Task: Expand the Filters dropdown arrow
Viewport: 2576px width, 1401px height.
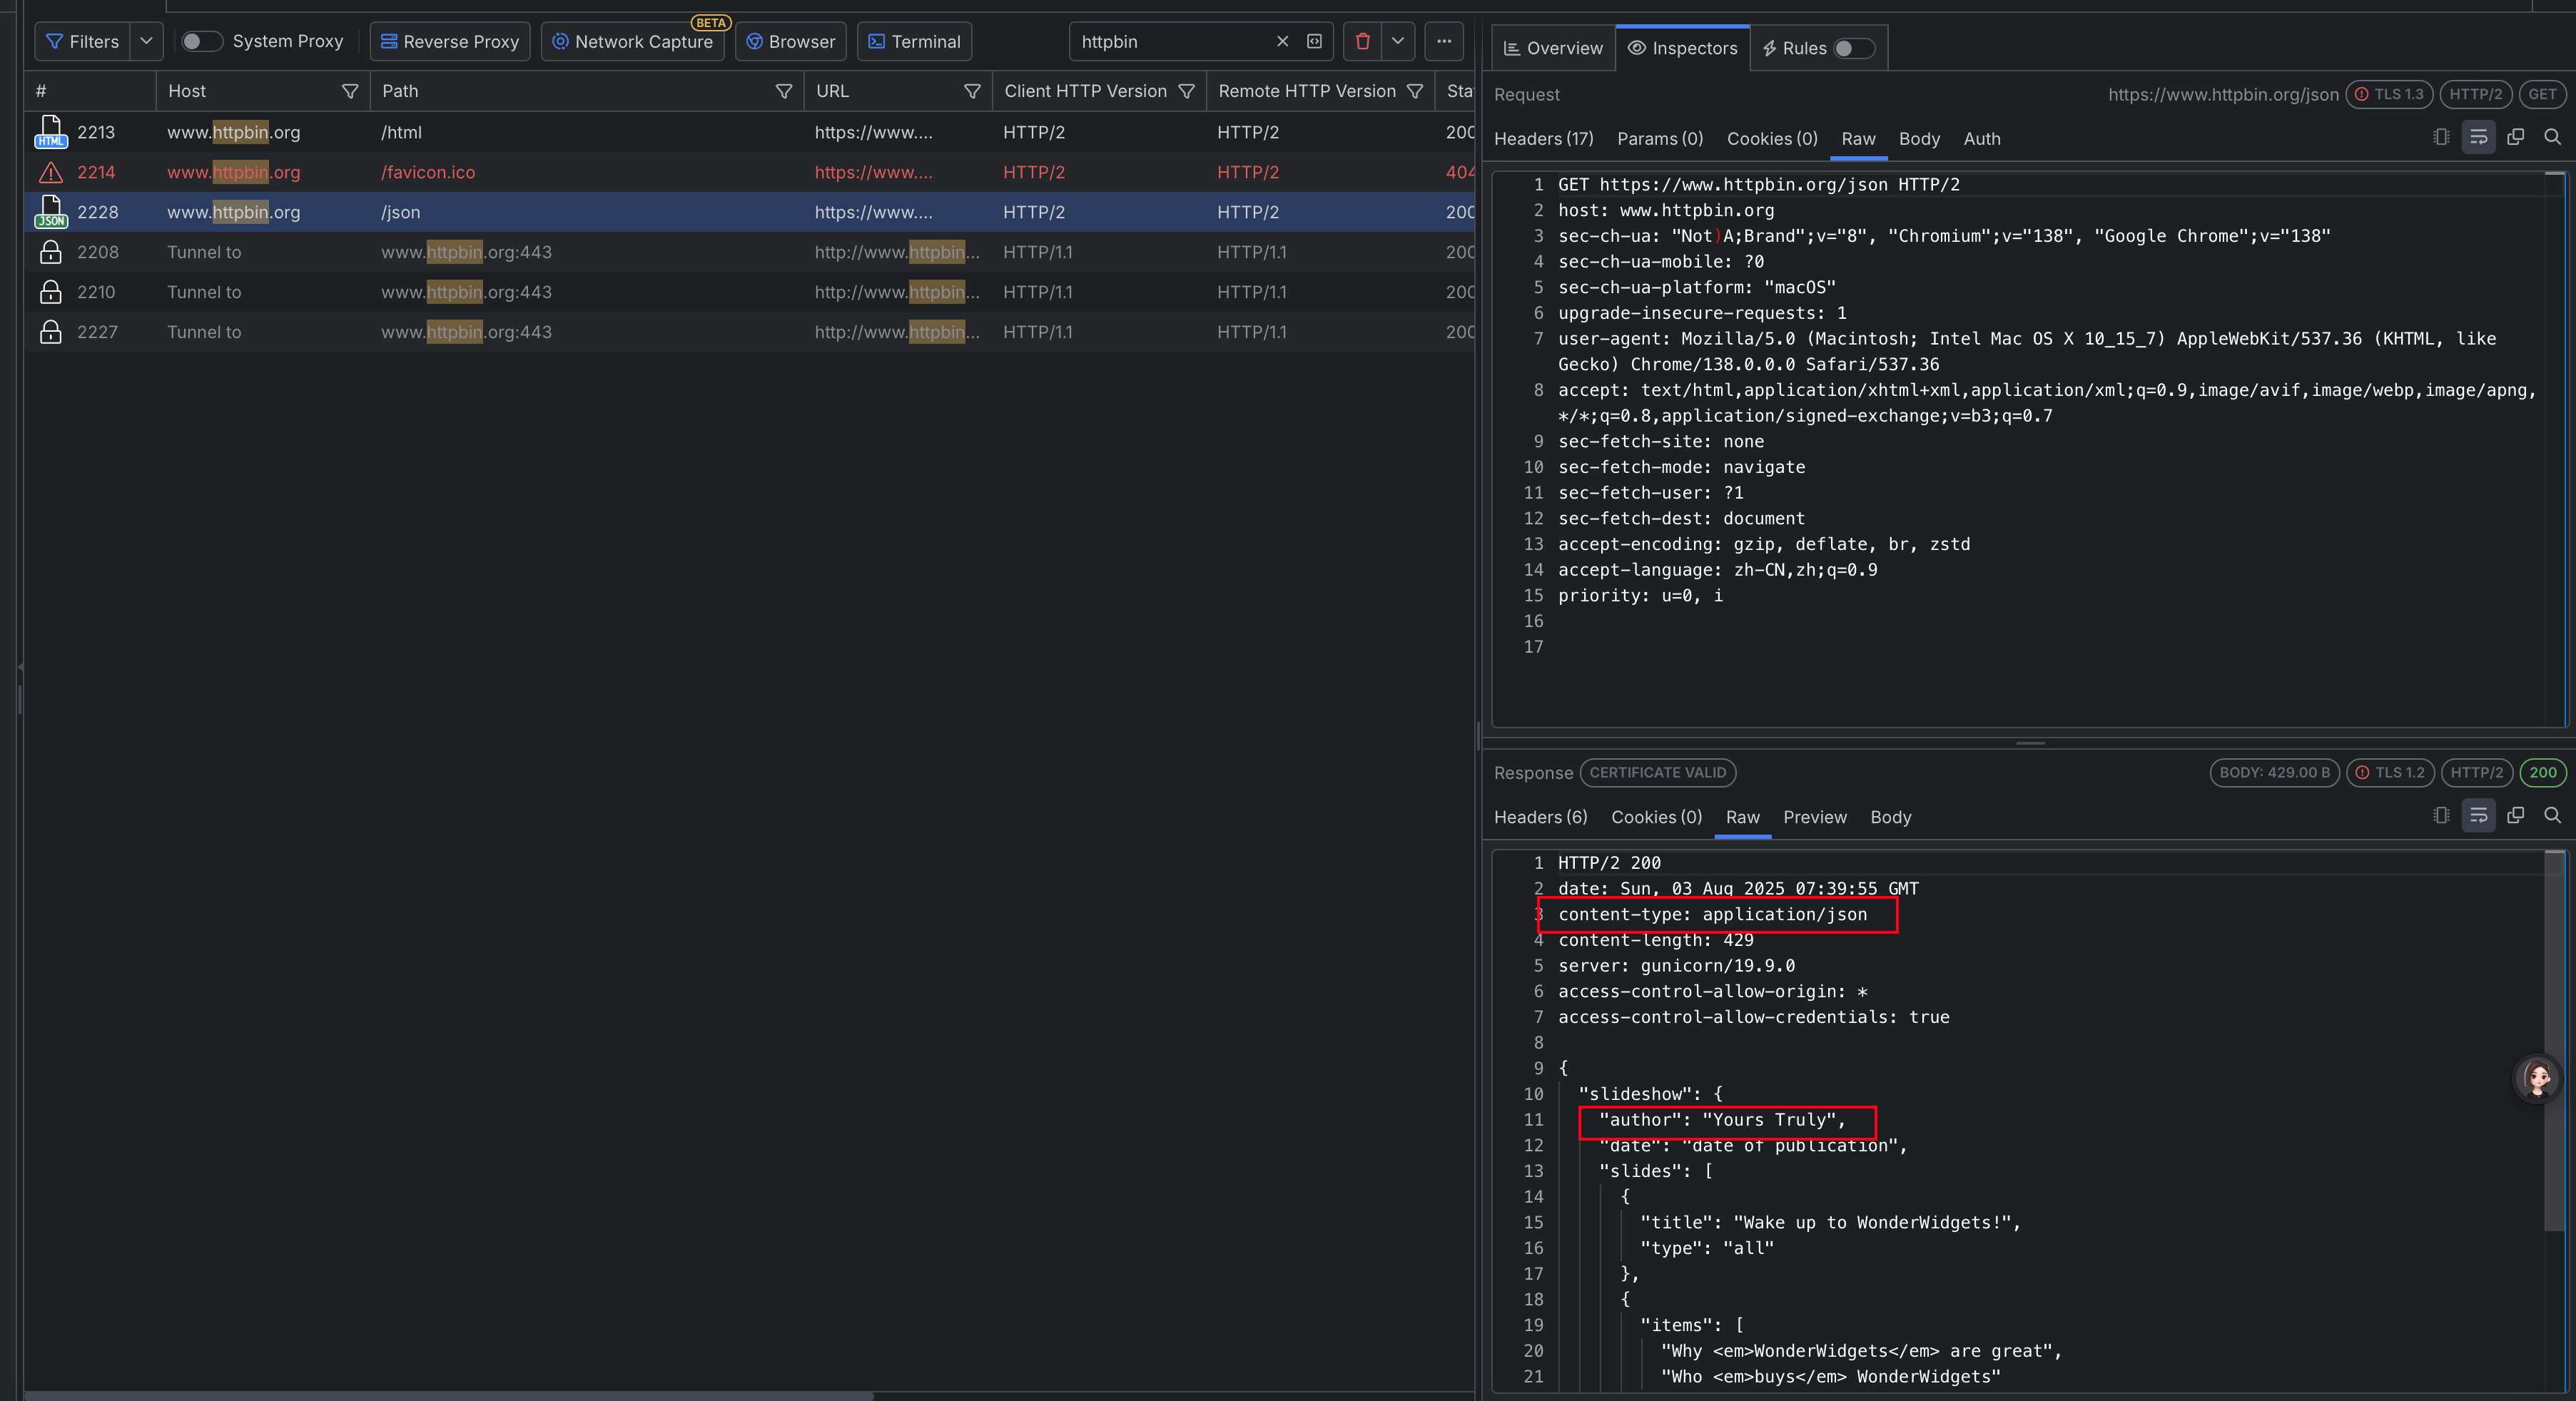Action: coord(146,41)
